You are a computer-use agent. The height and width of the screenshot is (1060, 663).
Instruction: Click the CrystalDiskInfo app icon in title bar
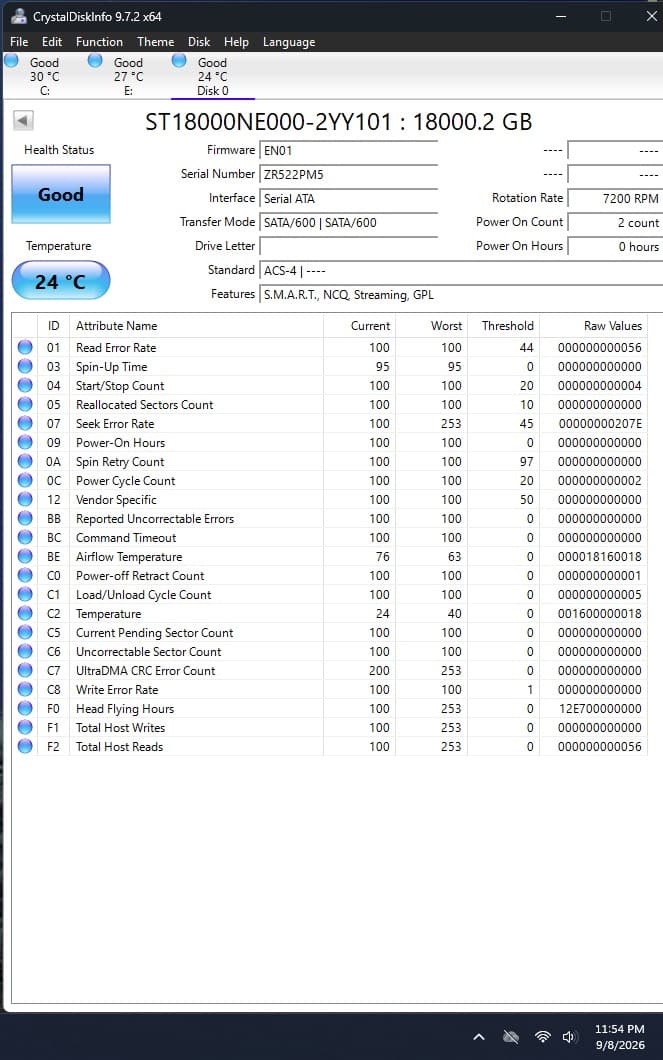pyautogui.click(x=18, y=16)
